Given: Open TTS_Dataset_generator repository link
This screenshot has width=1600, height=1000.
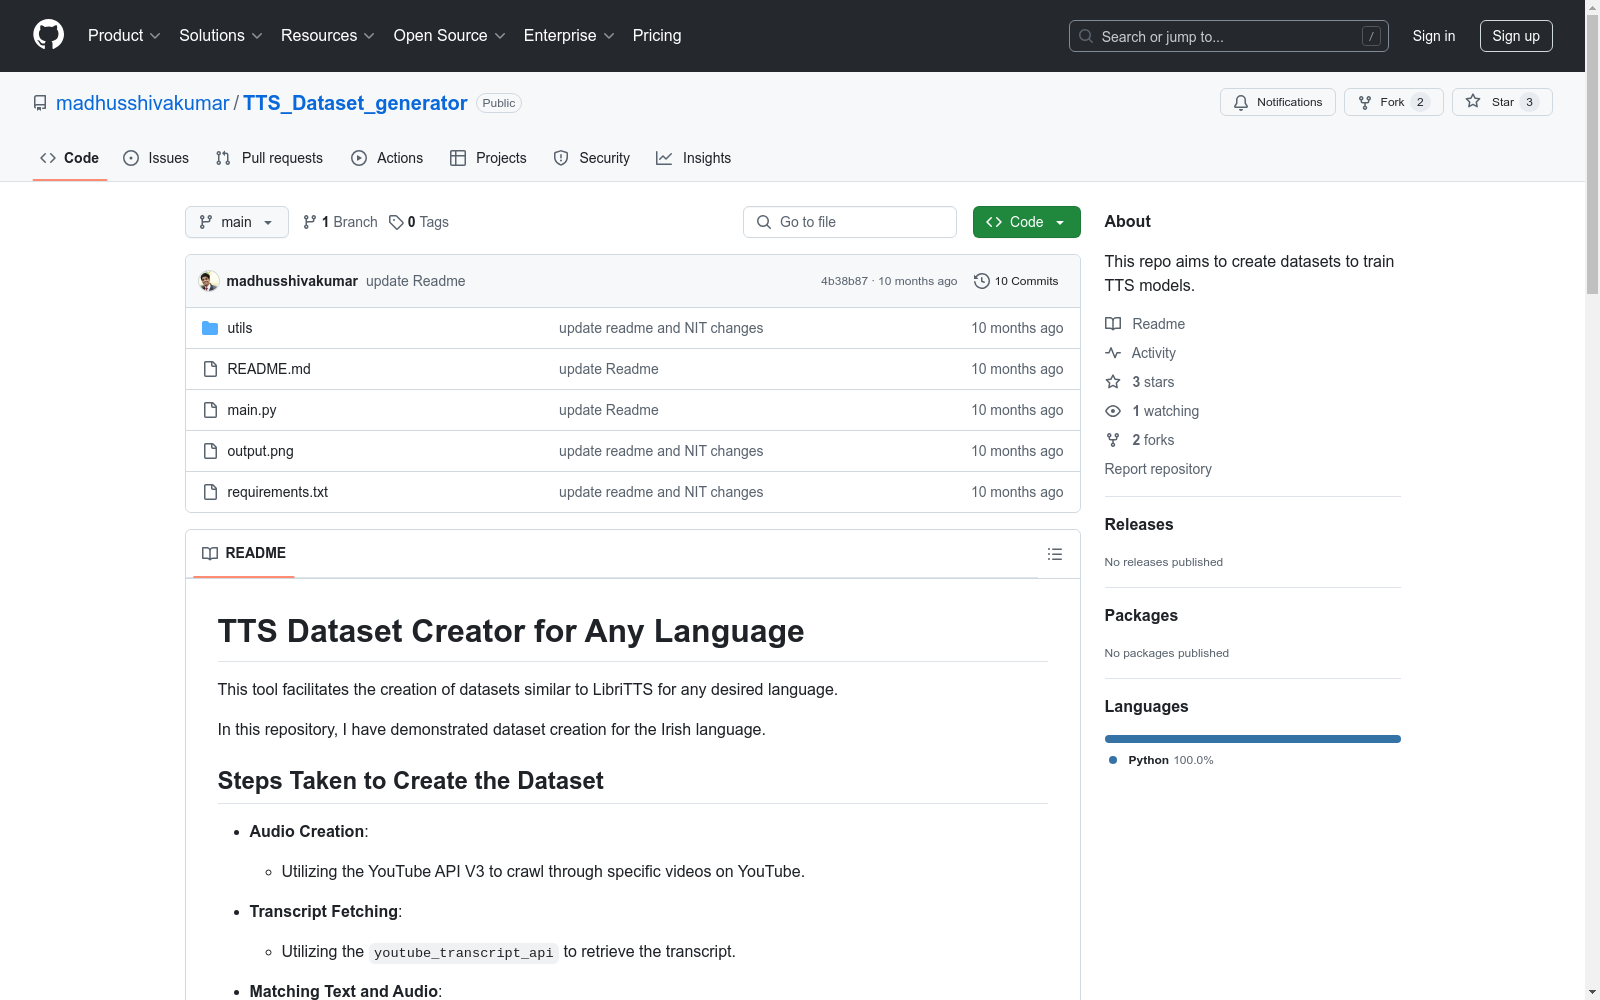Looking at the screenshot, I should click(x=355, y=103).
